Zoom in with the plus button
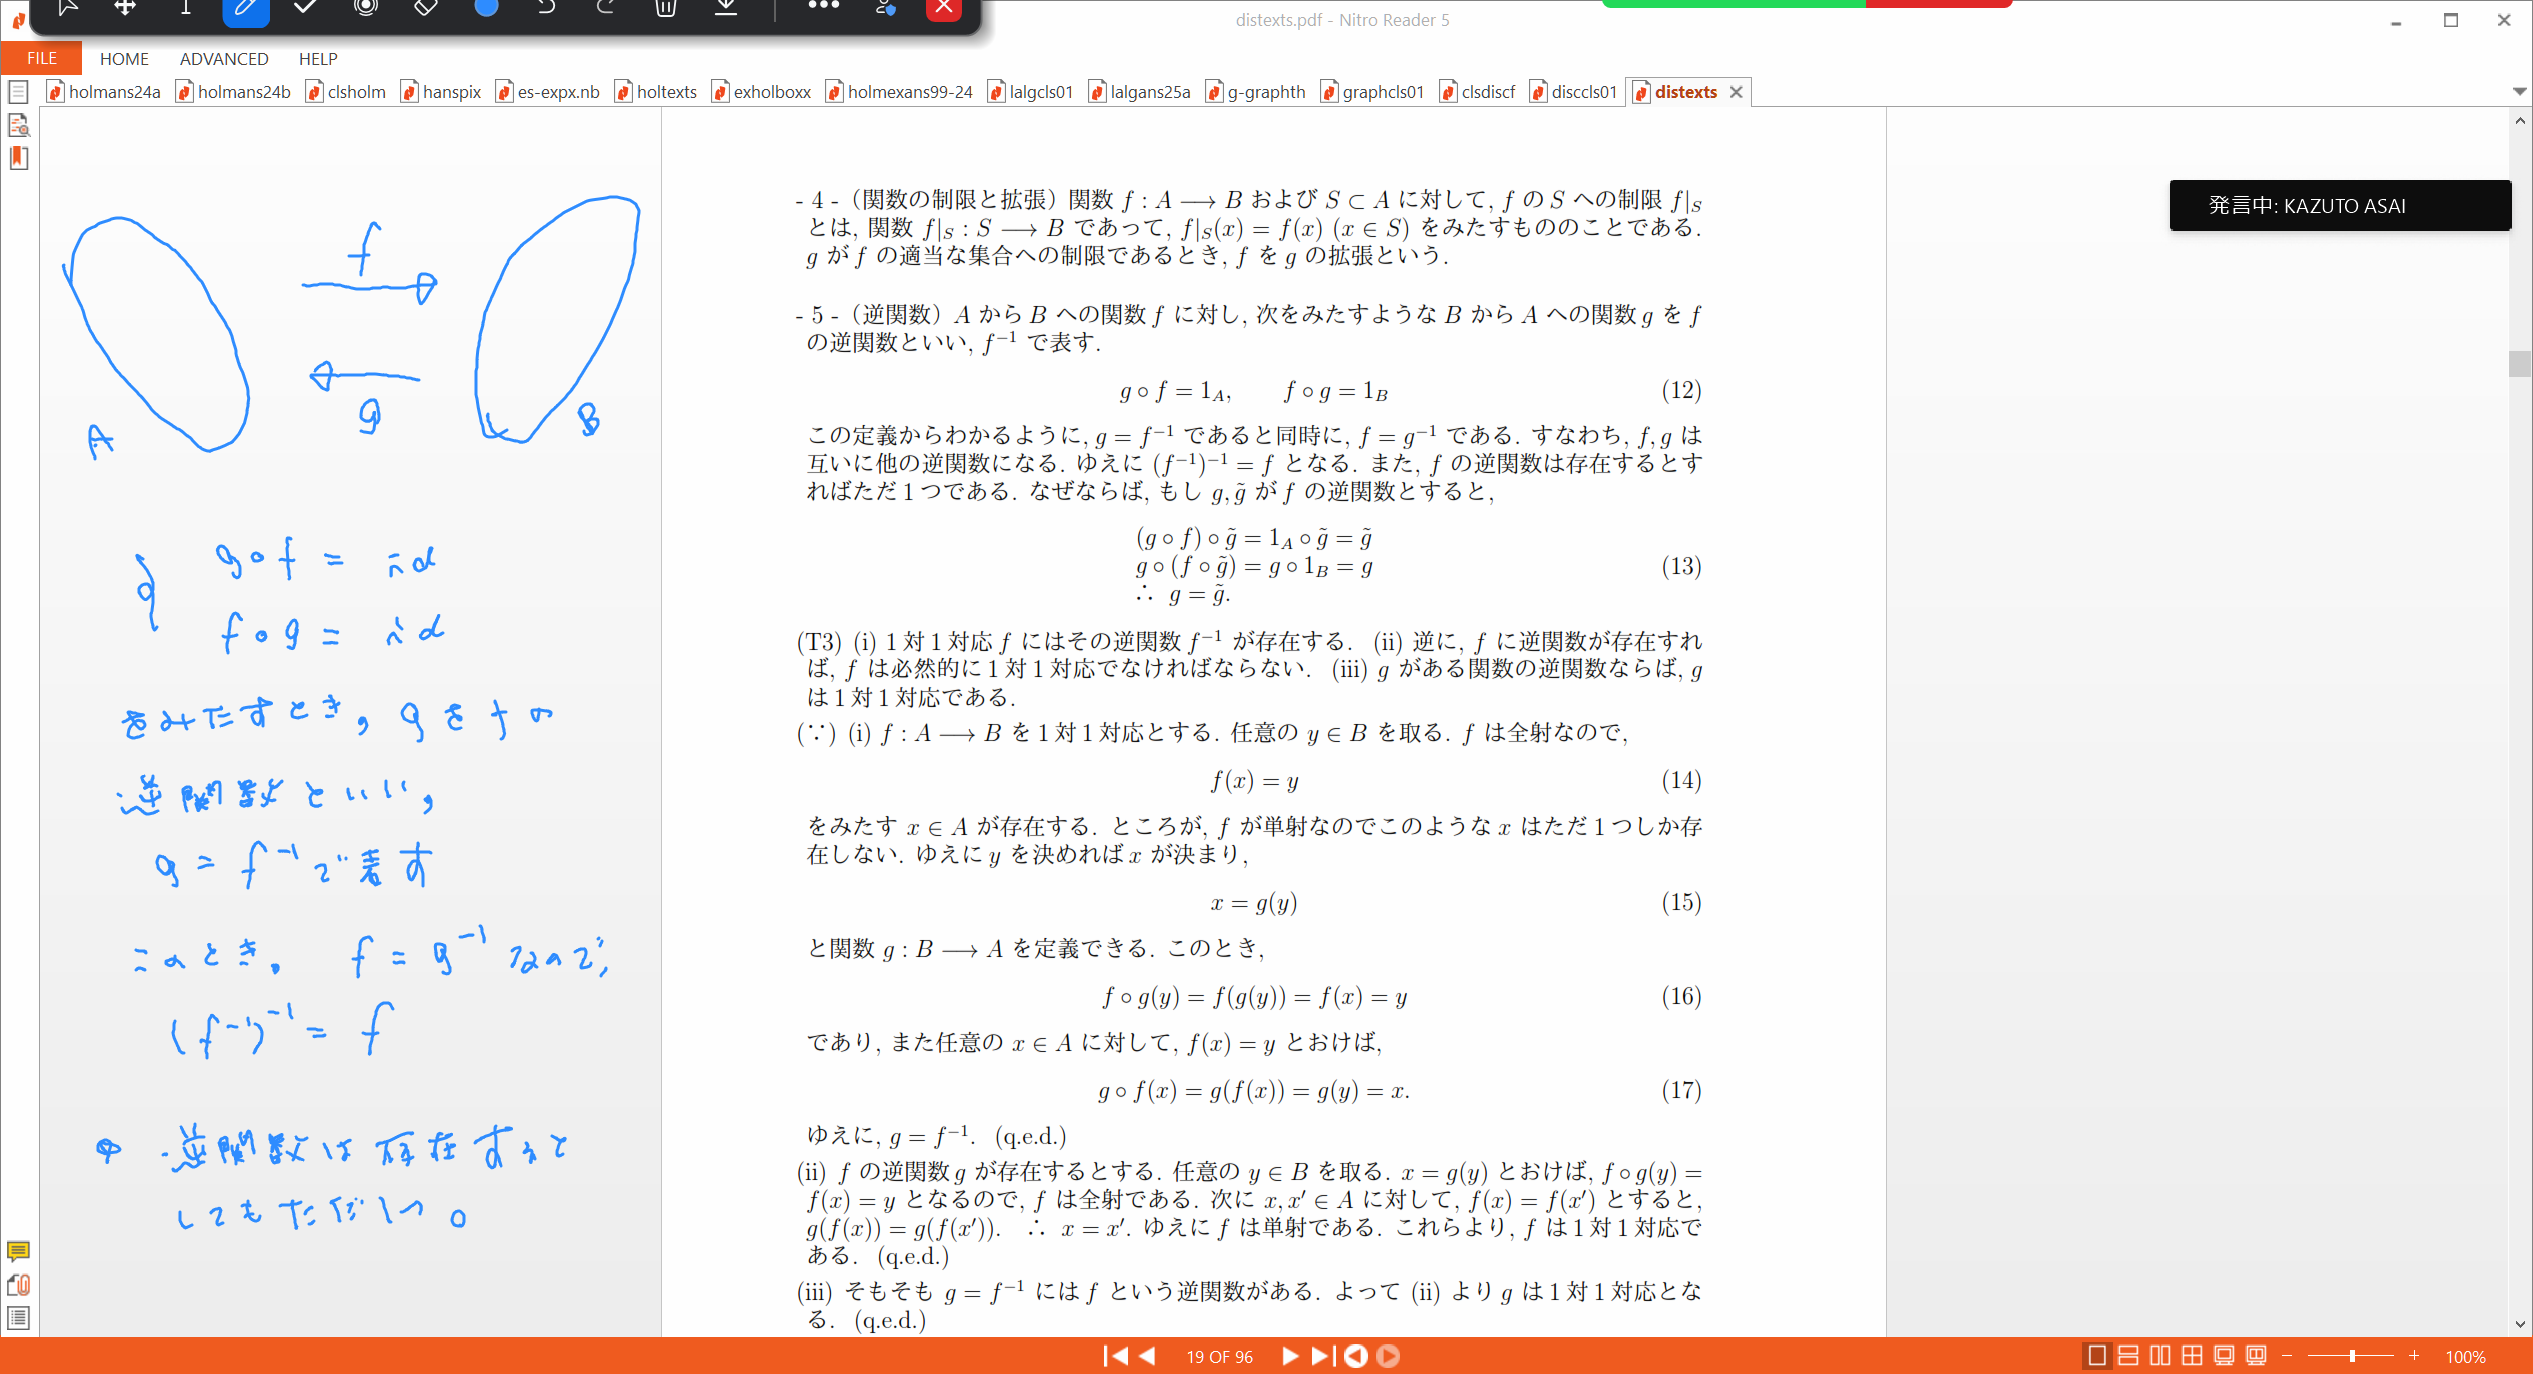 [x=2414, y=1356]
